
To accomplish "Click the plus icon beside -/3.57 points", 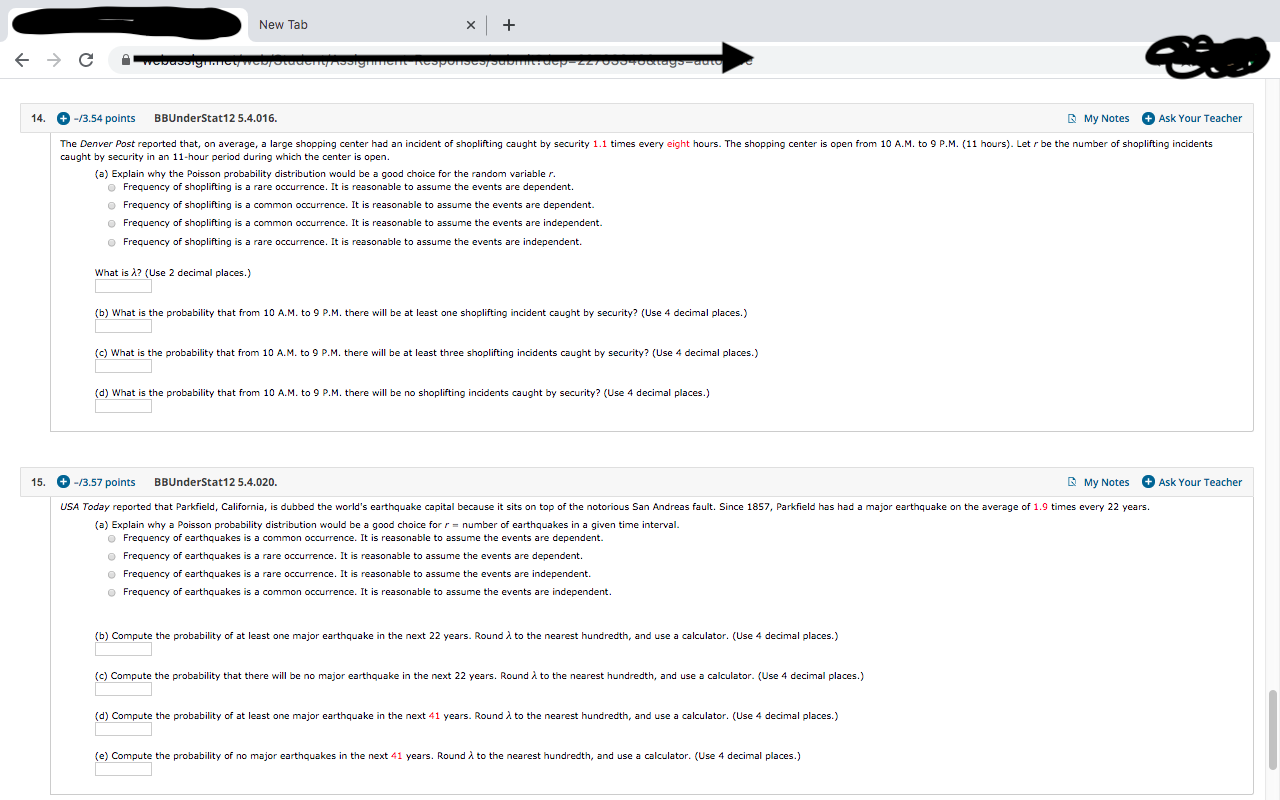I will coord(64,482).
